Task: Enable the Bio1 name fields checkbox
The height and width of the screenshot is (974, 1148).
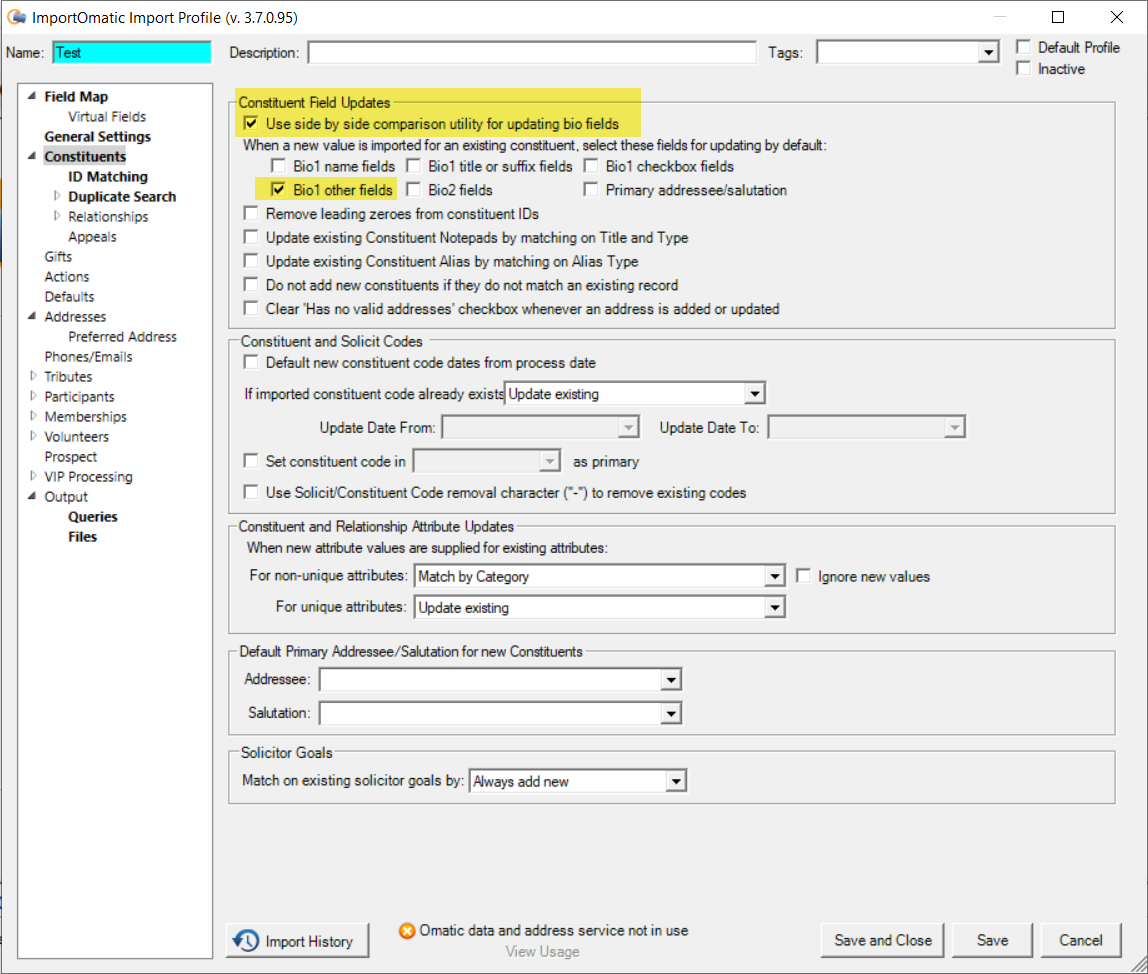Action: click(278, 166)
